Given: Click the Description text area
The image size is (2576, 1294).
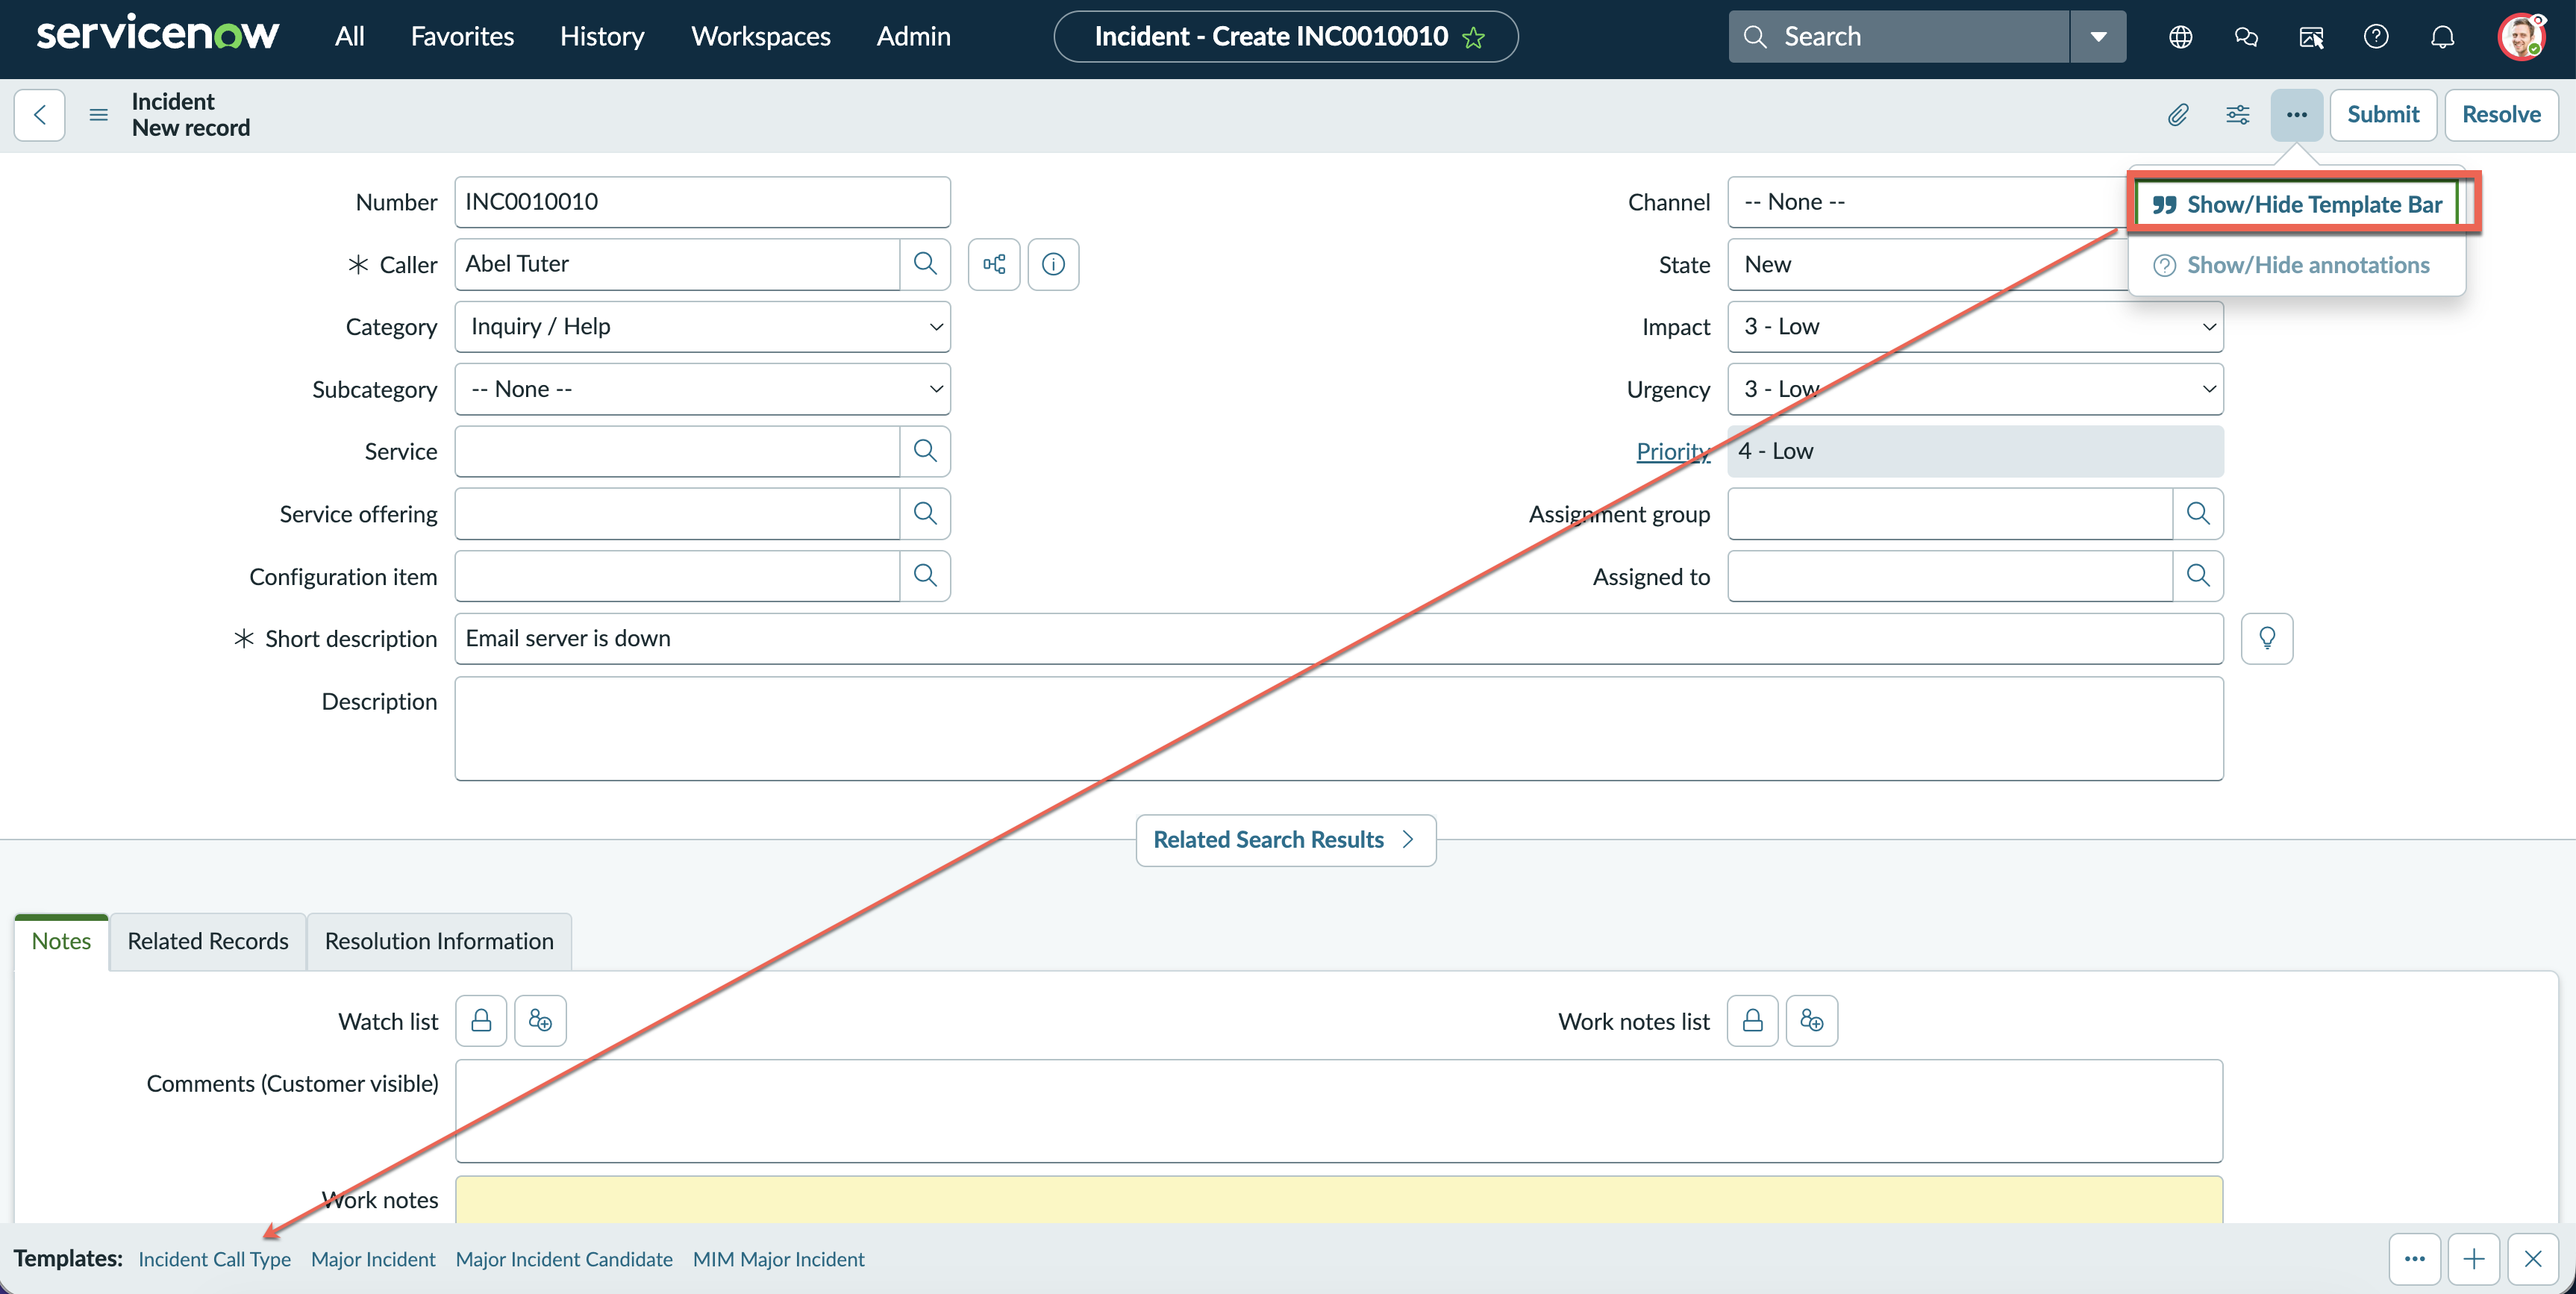Looking at the screenshot, I should click(1339, 729).
